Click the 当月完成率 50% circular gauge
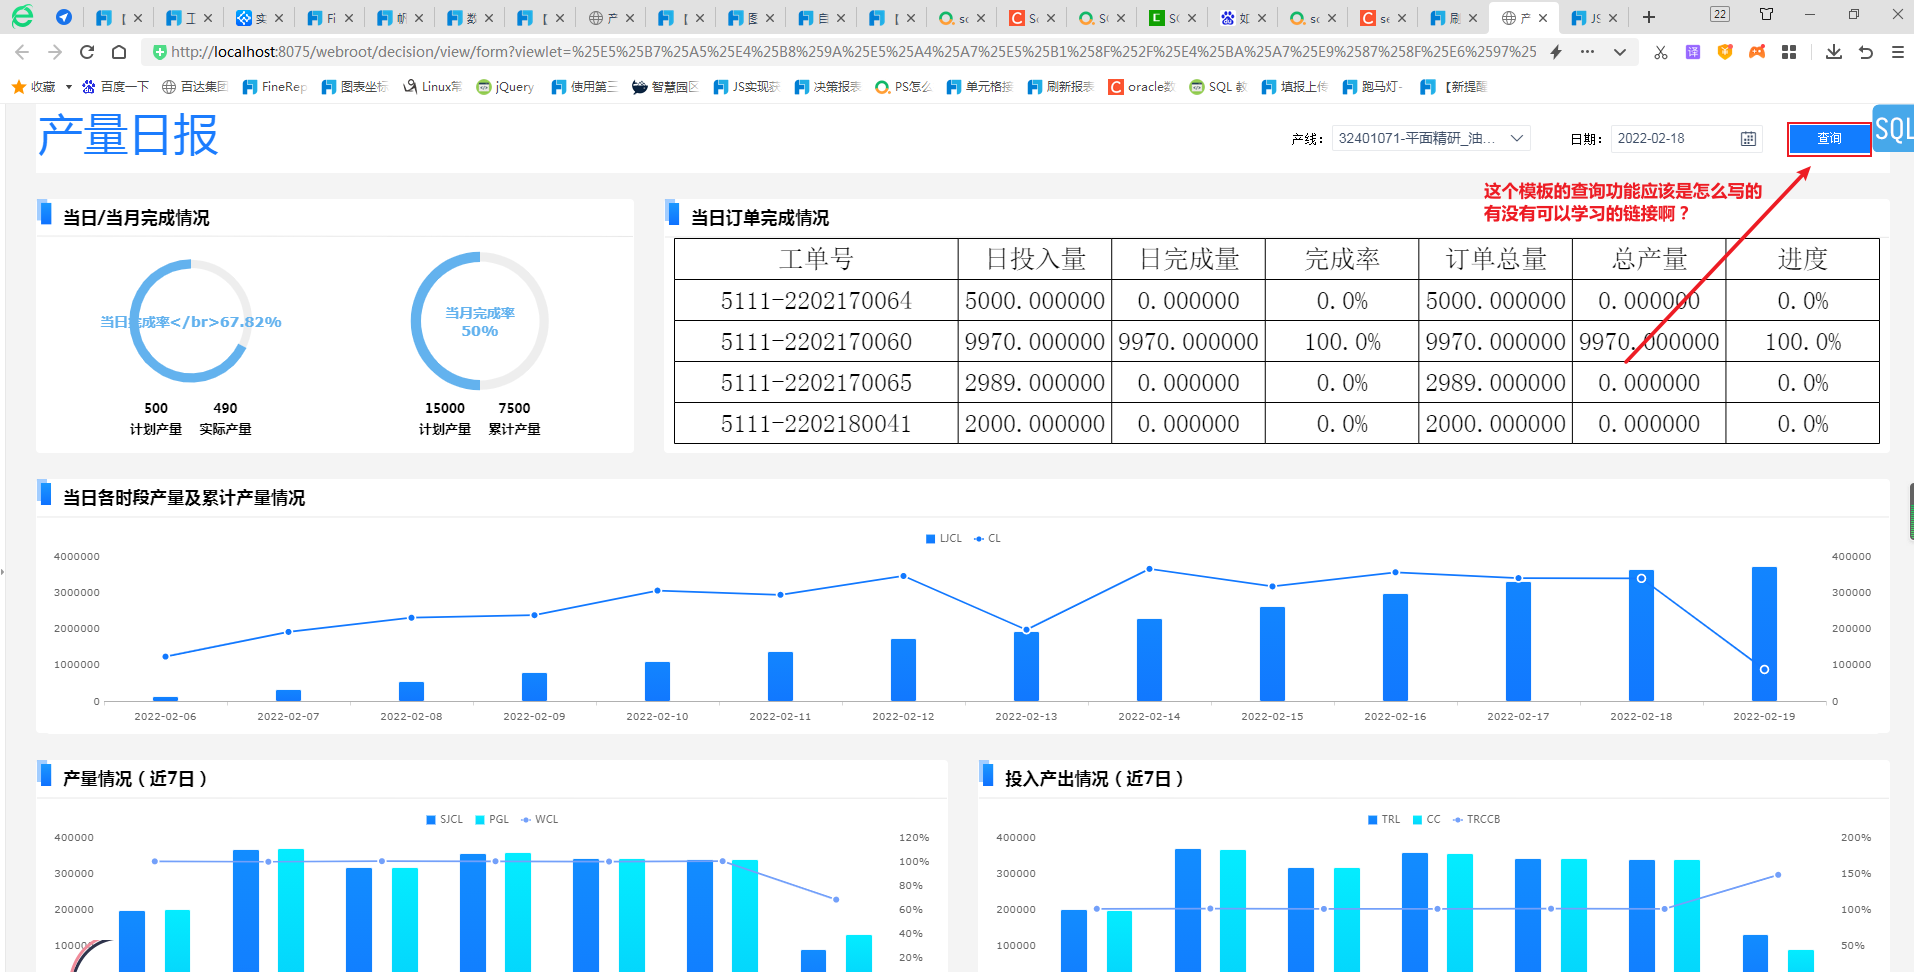This screenshot has width=1914, height=972. click(480, 321)
